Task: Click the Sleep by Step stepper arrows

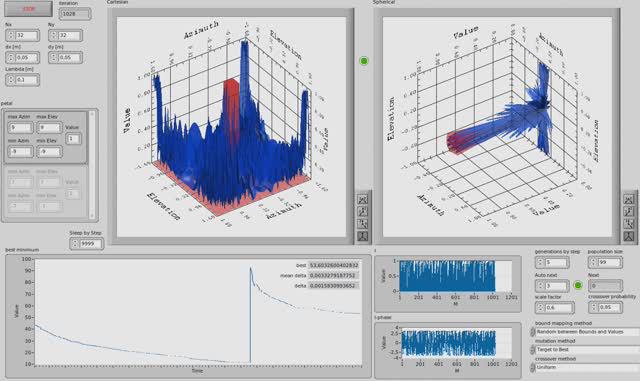Action: pyautogui.click(x=75, y=244)
